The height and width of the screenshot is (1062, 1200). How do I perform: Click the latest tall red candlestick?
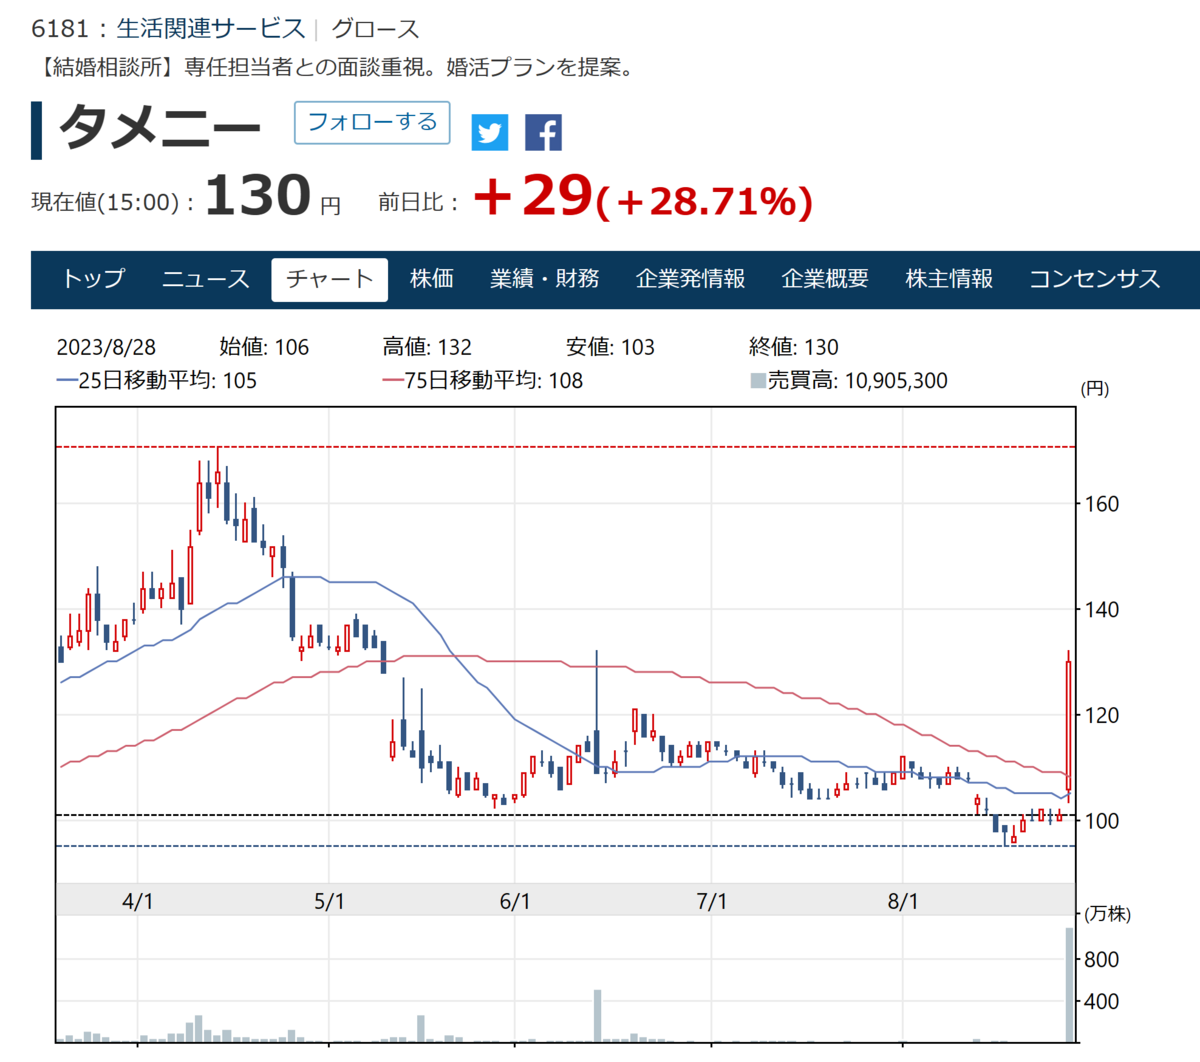(1069, 725)
